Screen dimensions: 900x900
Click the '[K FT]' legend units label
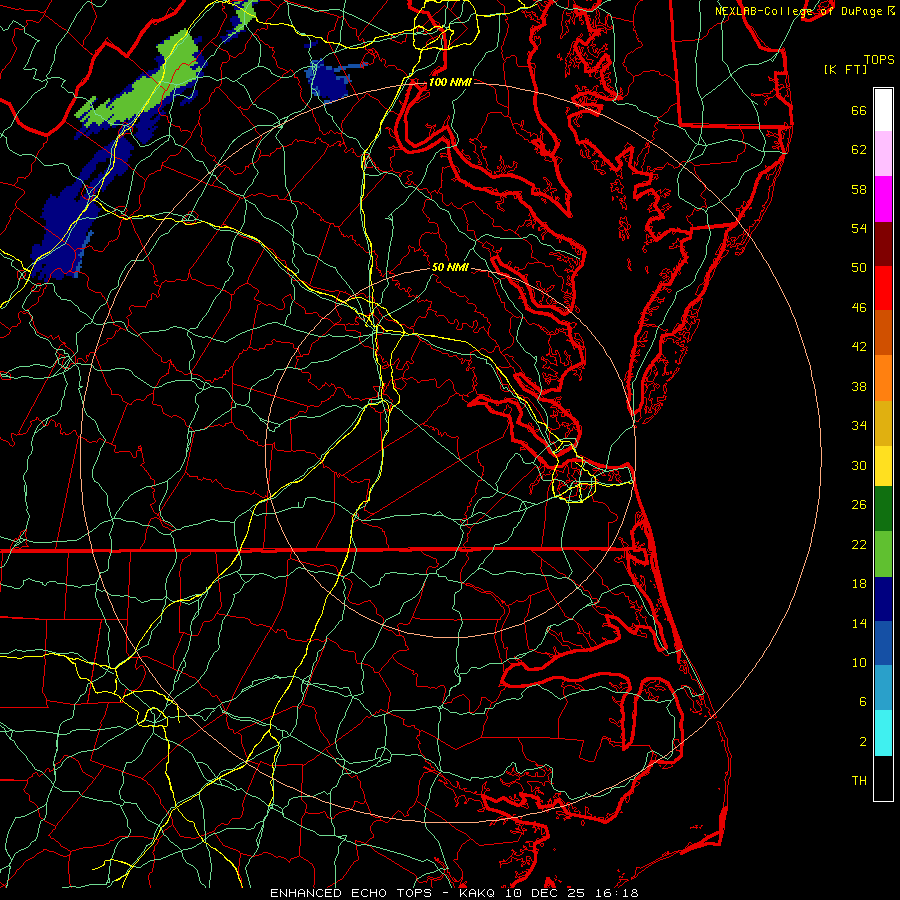tap(845, 69)
